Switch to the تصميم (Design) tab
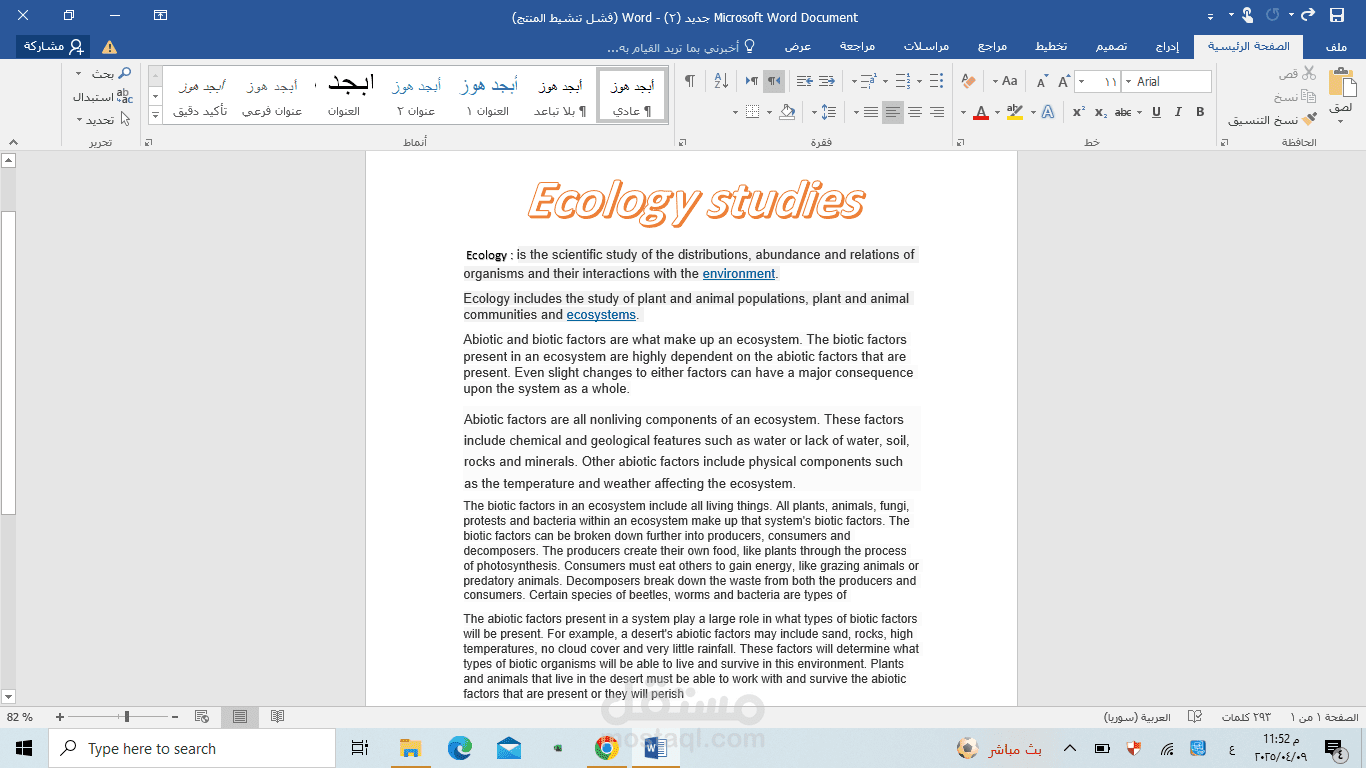 pyautogui.click(x=1111, y=47)
